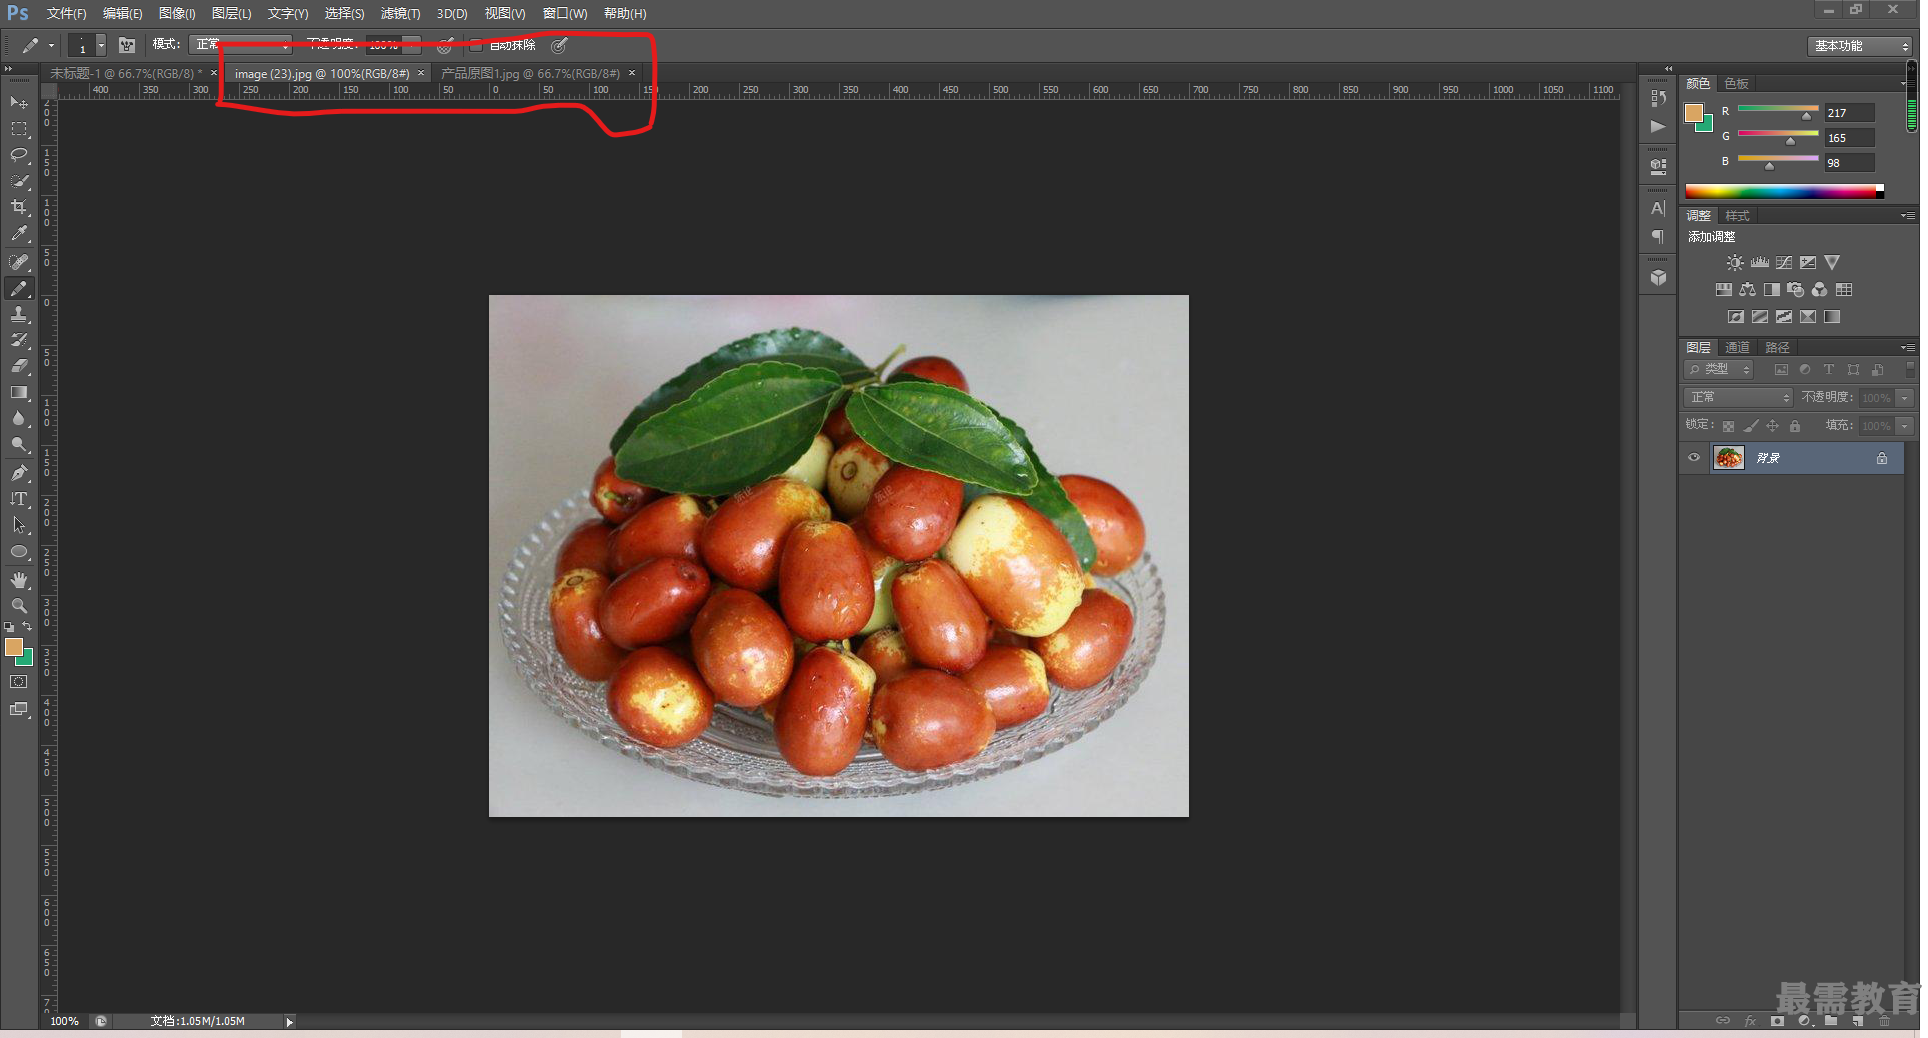Screen dimensions: 1928x1038
Task: Open the brush size picker dropdown
Action: [x=100, y=45]
